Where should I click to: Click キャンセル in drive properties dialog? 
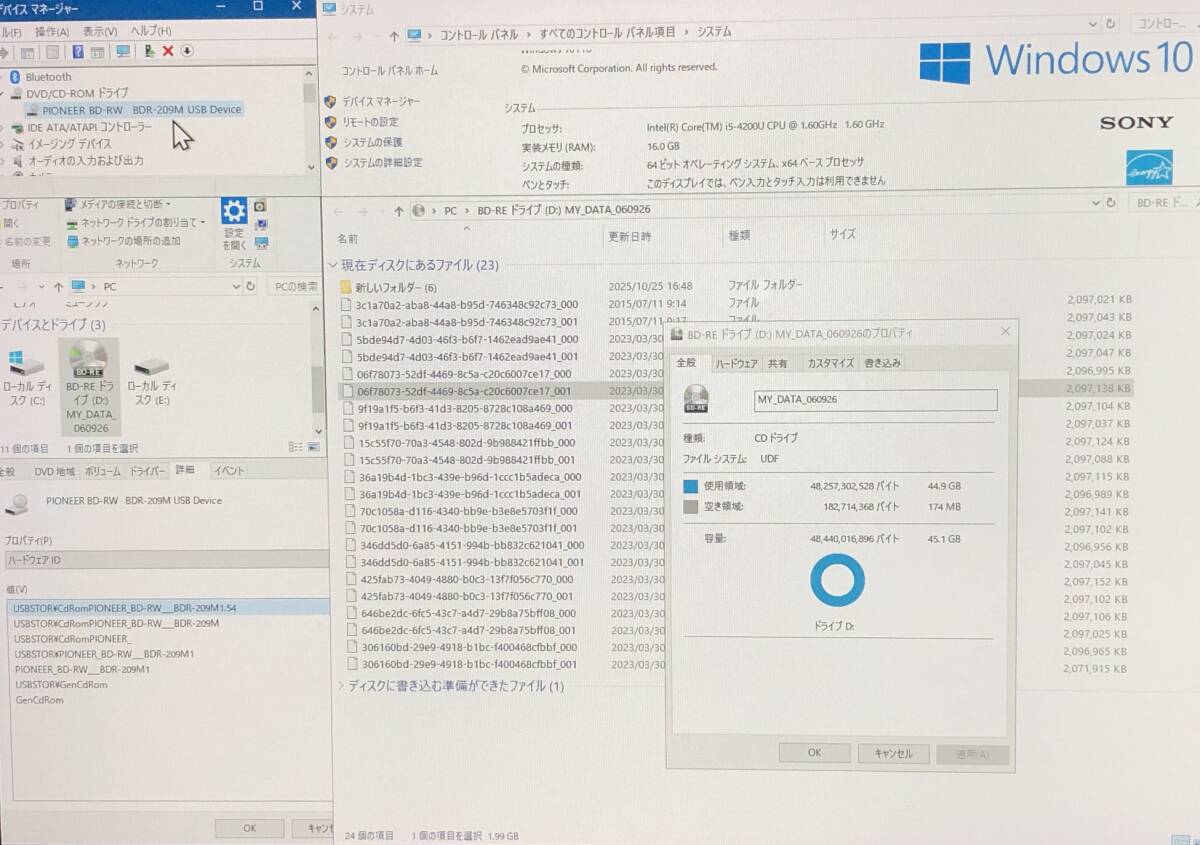[893, 754]
